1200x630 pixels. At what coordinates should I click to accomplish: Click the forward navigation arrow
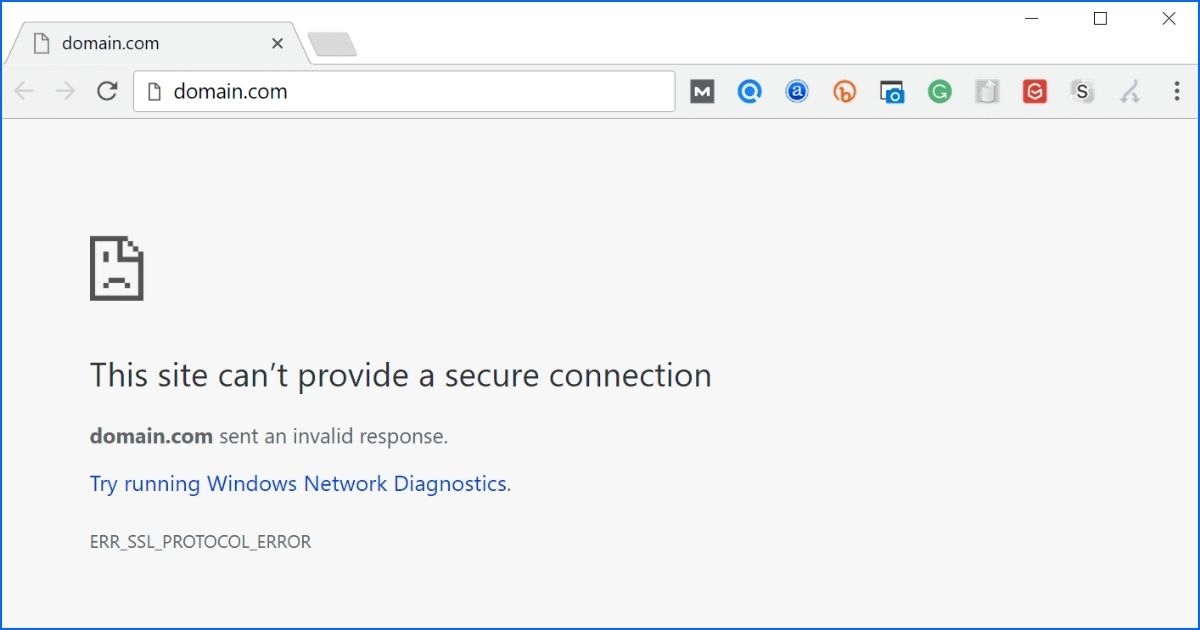pos(64,91)
